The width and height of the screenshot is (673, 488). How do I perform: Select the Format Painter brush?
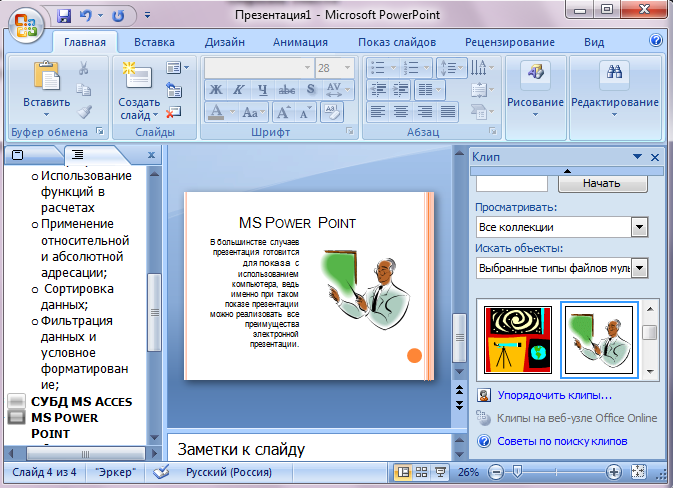[84, 112]
